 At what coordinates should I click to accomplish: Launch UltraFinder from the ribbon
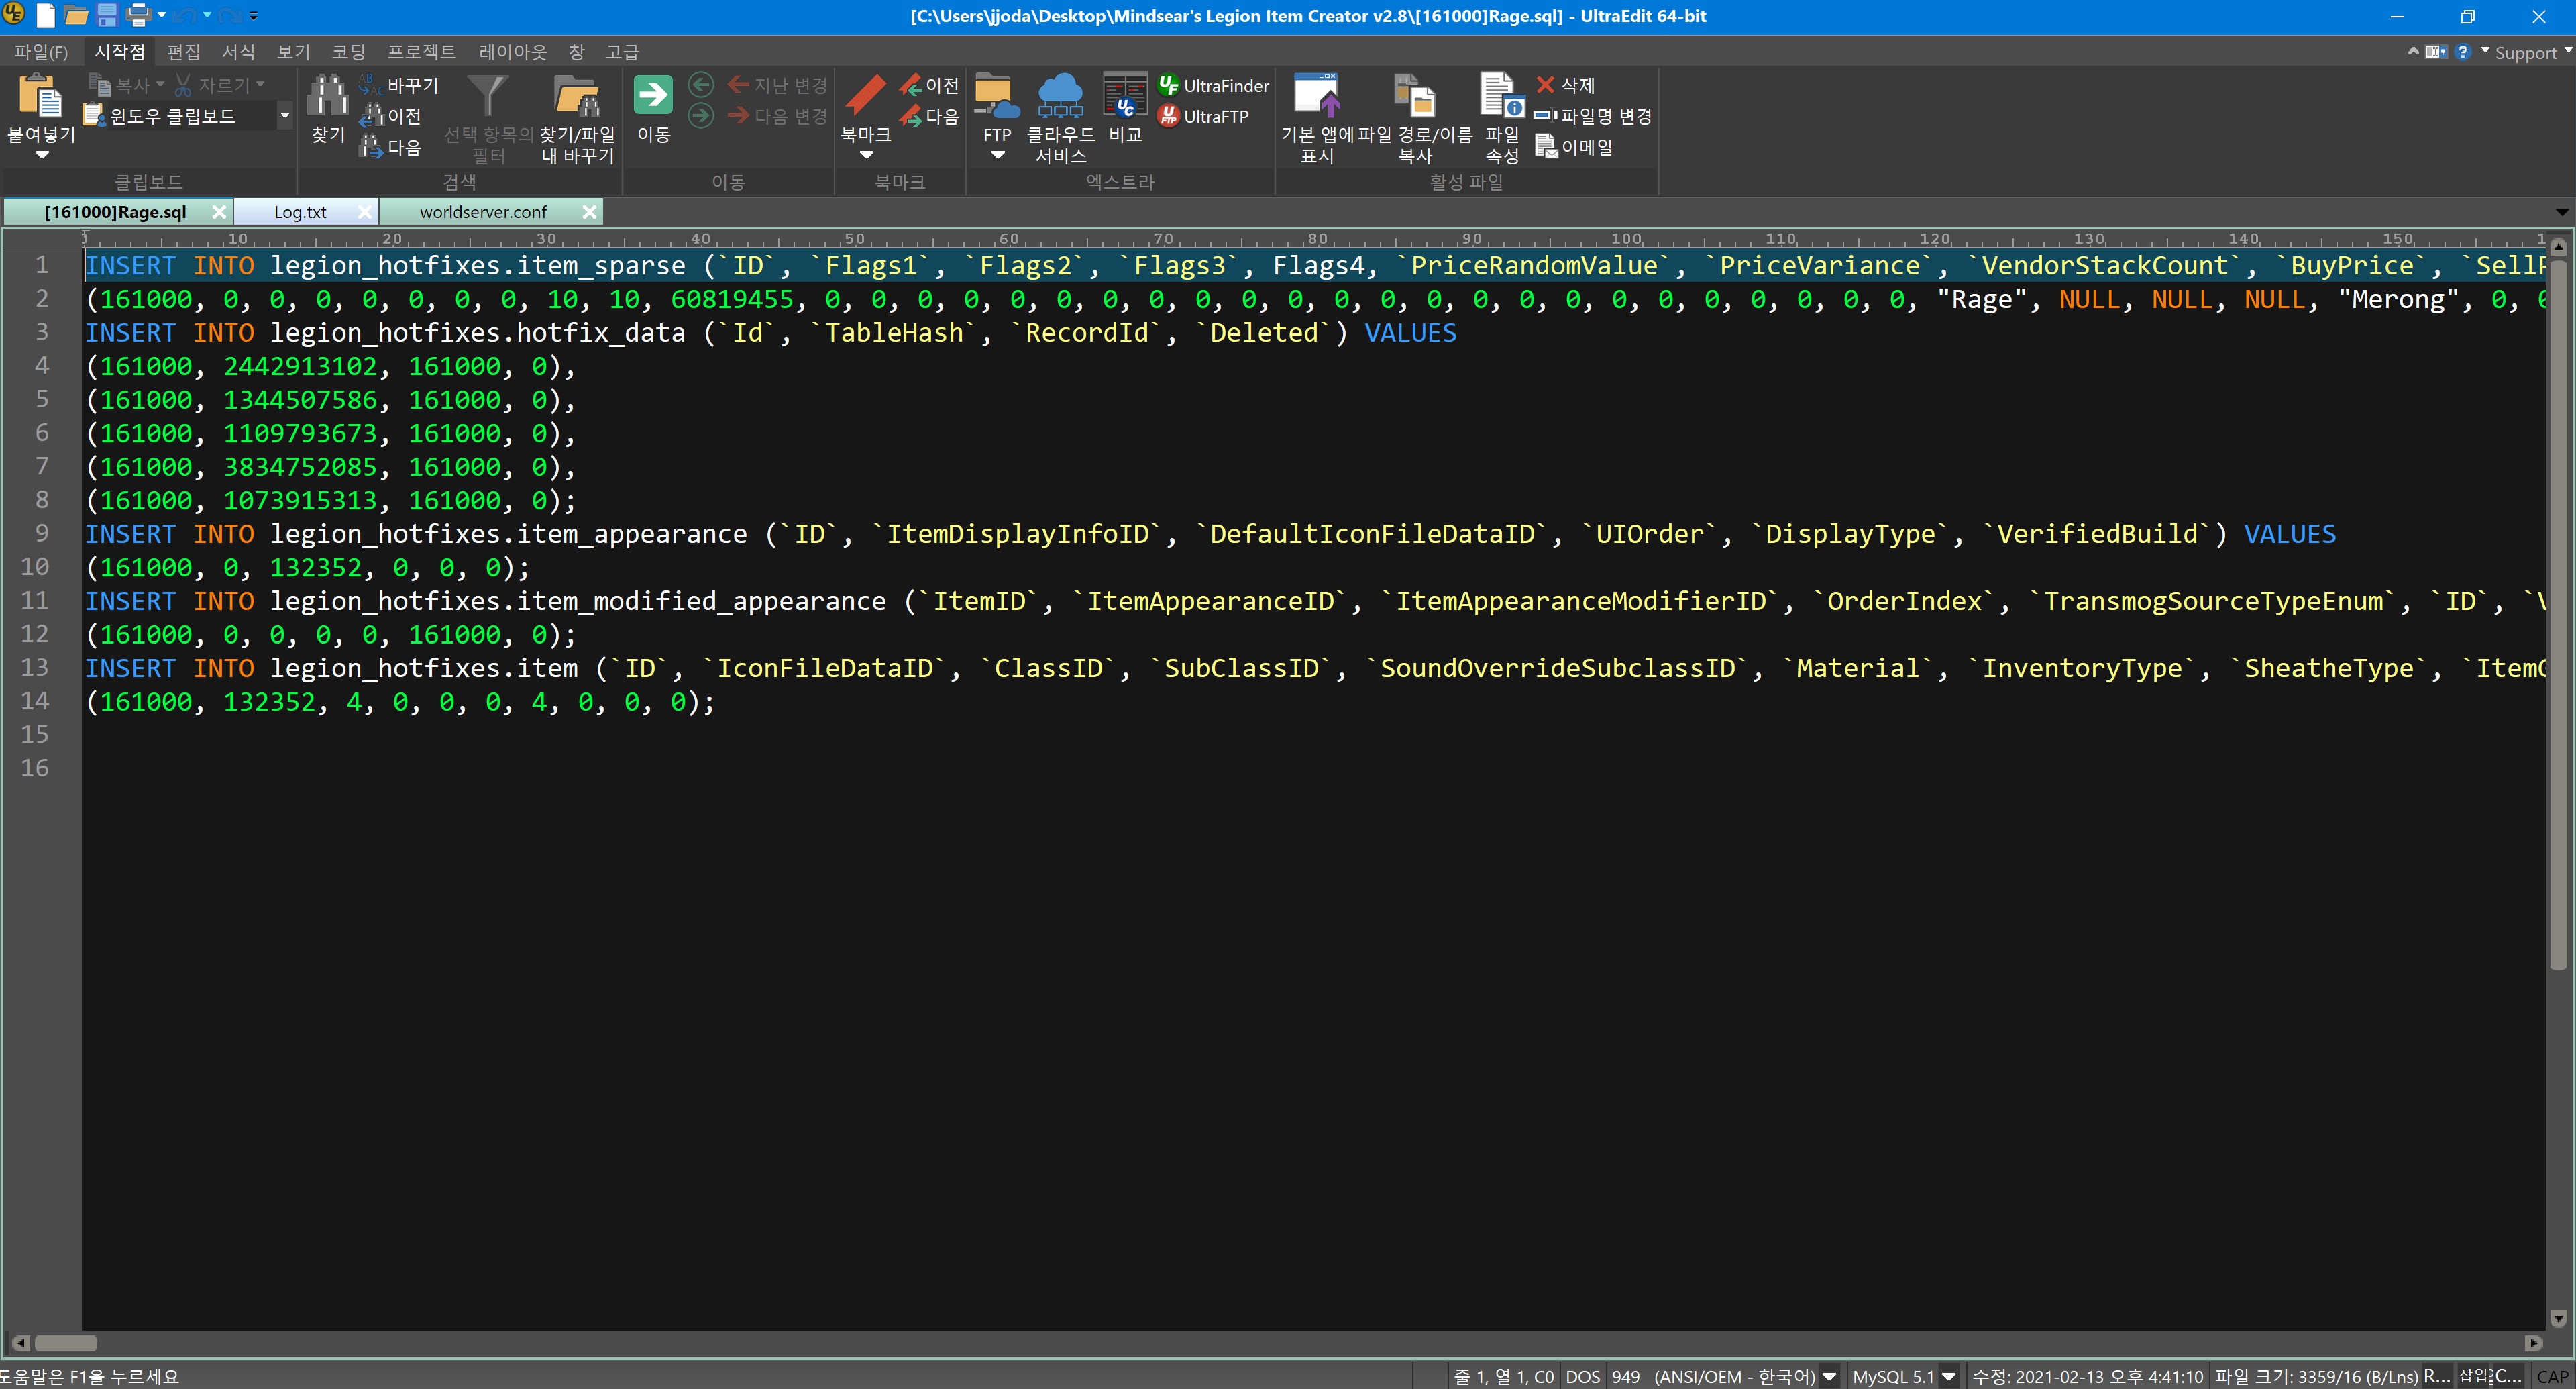pyautogui.click(x=1213, y=86)
